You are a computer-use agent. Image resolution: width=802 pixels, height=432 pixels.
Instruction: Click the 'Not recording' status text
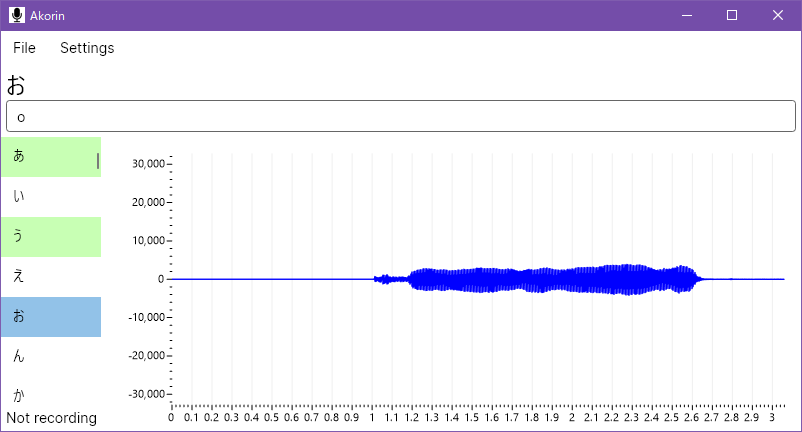(51, 418)
